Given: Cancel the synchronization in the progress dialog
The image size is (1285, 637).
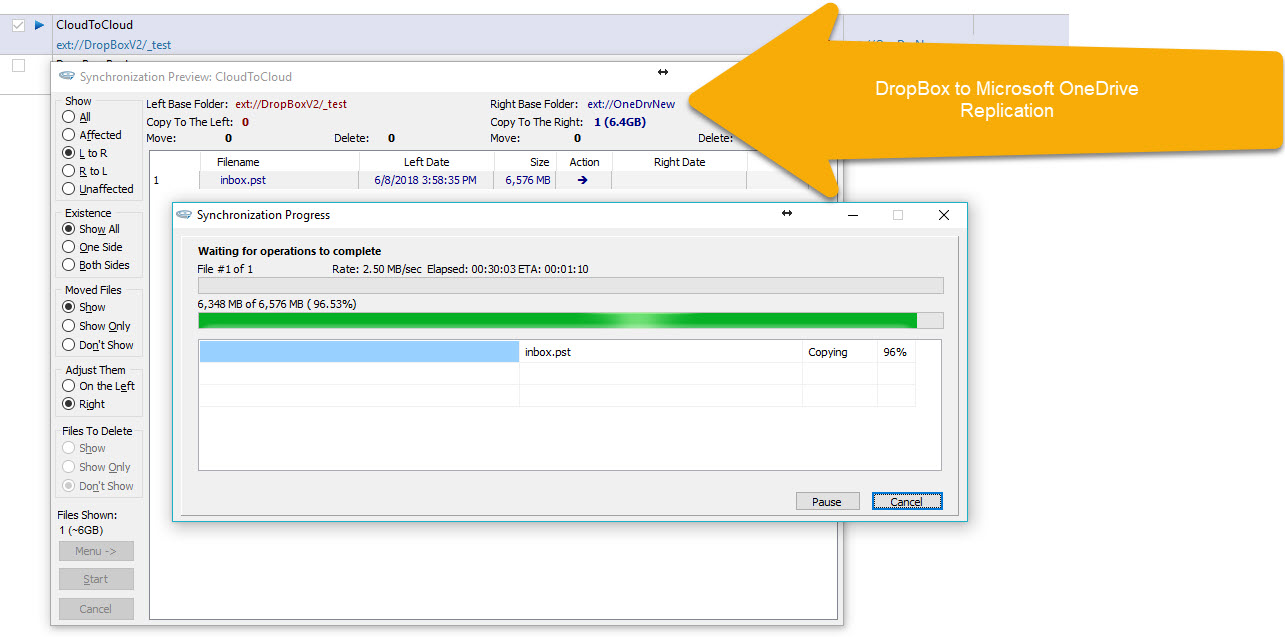Looking at the screenshot, I should pyautogui.click(x=907, y=501).
